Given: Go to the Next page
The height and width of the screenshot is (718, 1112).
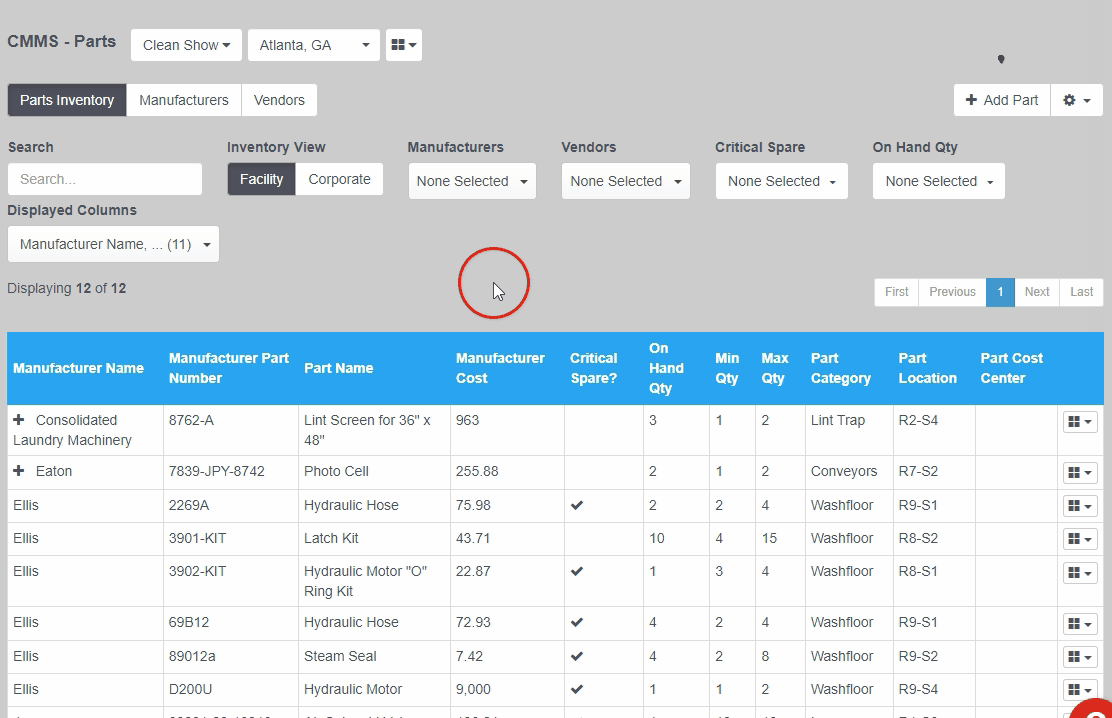Looking at the screenshot, I should point(1037,292).
